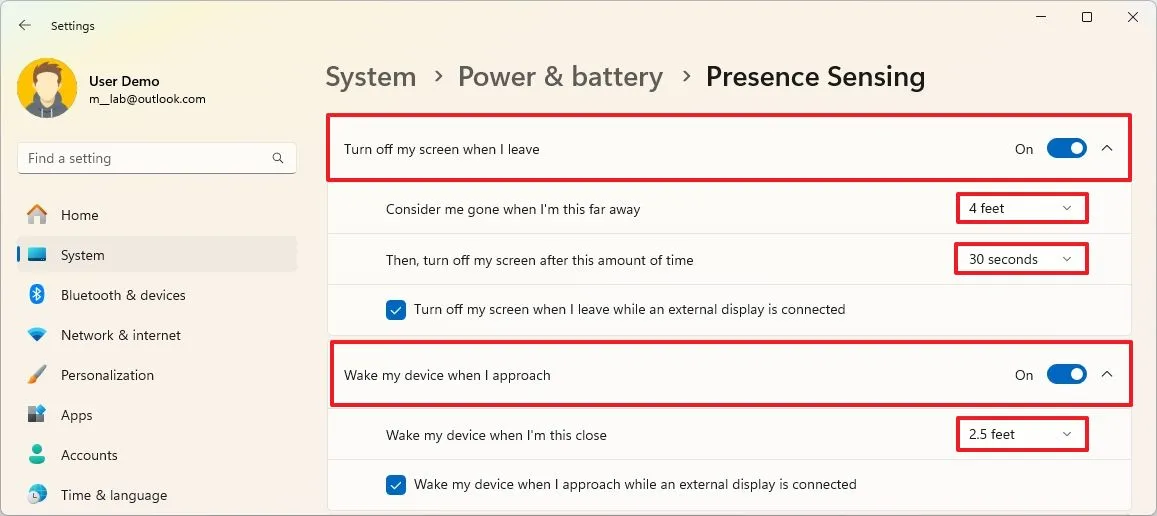Go to Power & battery breadcrumb
This screenshot has width=1157, height=516.
[560, 77]
